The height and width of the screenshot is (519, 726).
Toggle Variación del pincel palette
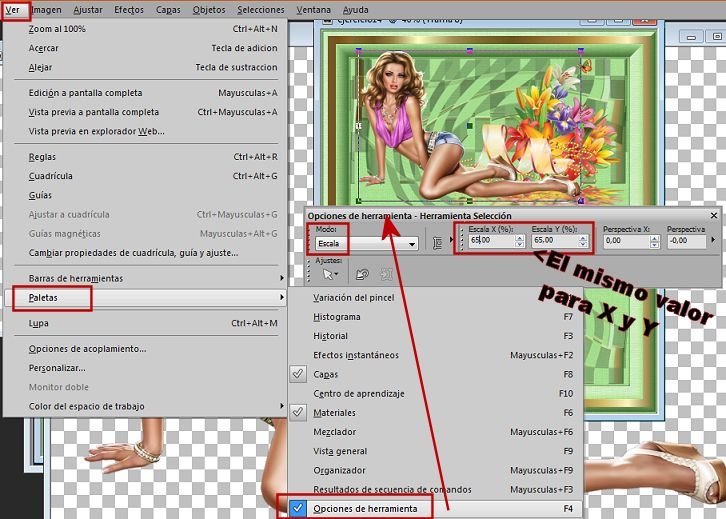point(434,298)
